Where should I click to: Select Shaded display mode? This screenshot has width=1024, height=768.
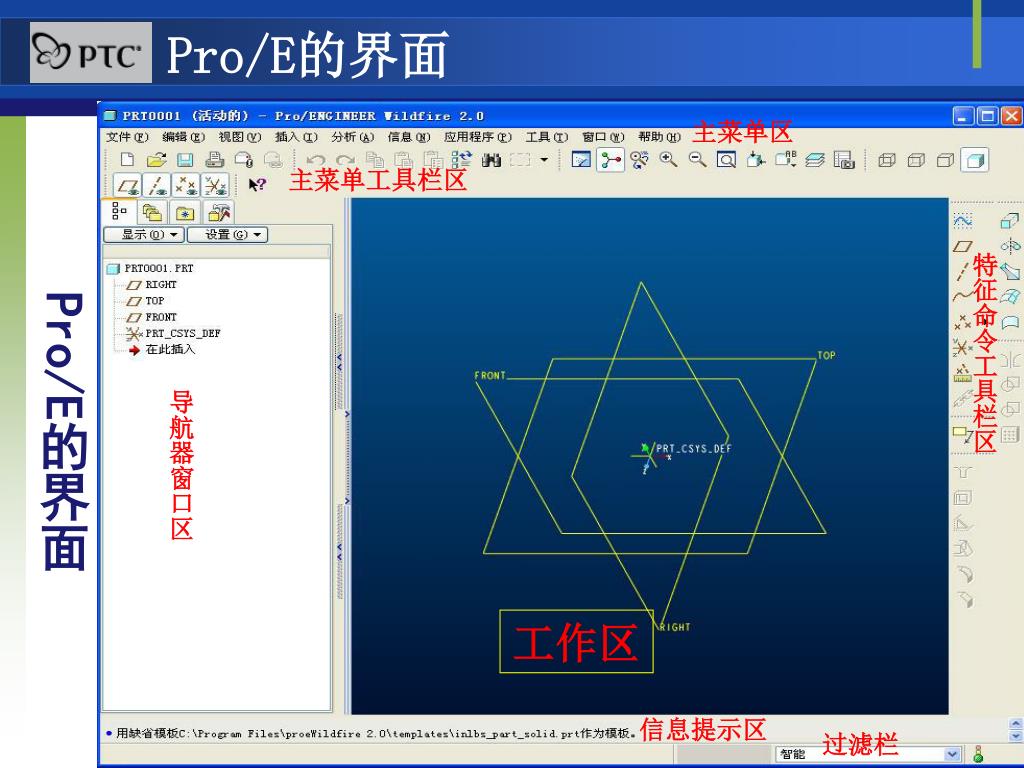click(x=975, y=160)
